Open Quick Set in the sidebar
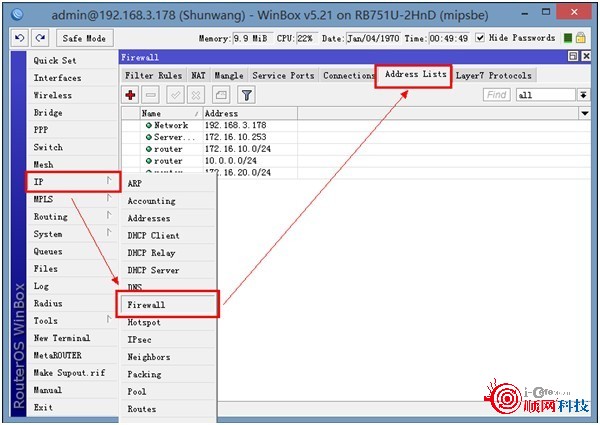The height and width of the screenshot is (425, 600). (72, 60)
